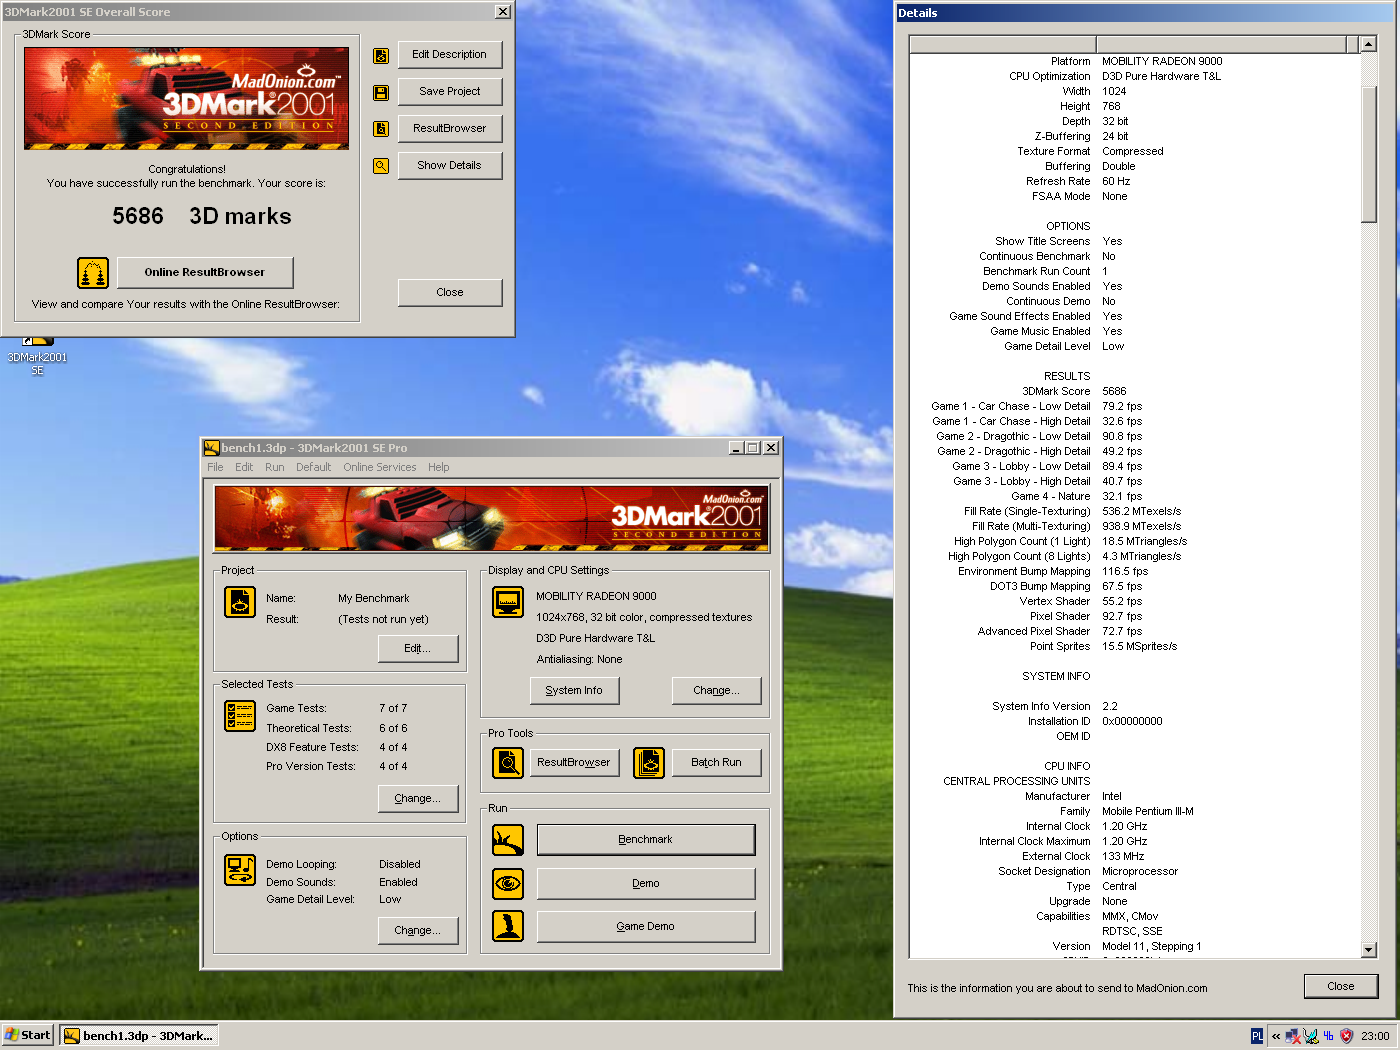Image resolution: width=1400 pixels, height=1050 pixels.
Task: Click the Pro Tools ResultBrowser button
Action: point(574,763)
